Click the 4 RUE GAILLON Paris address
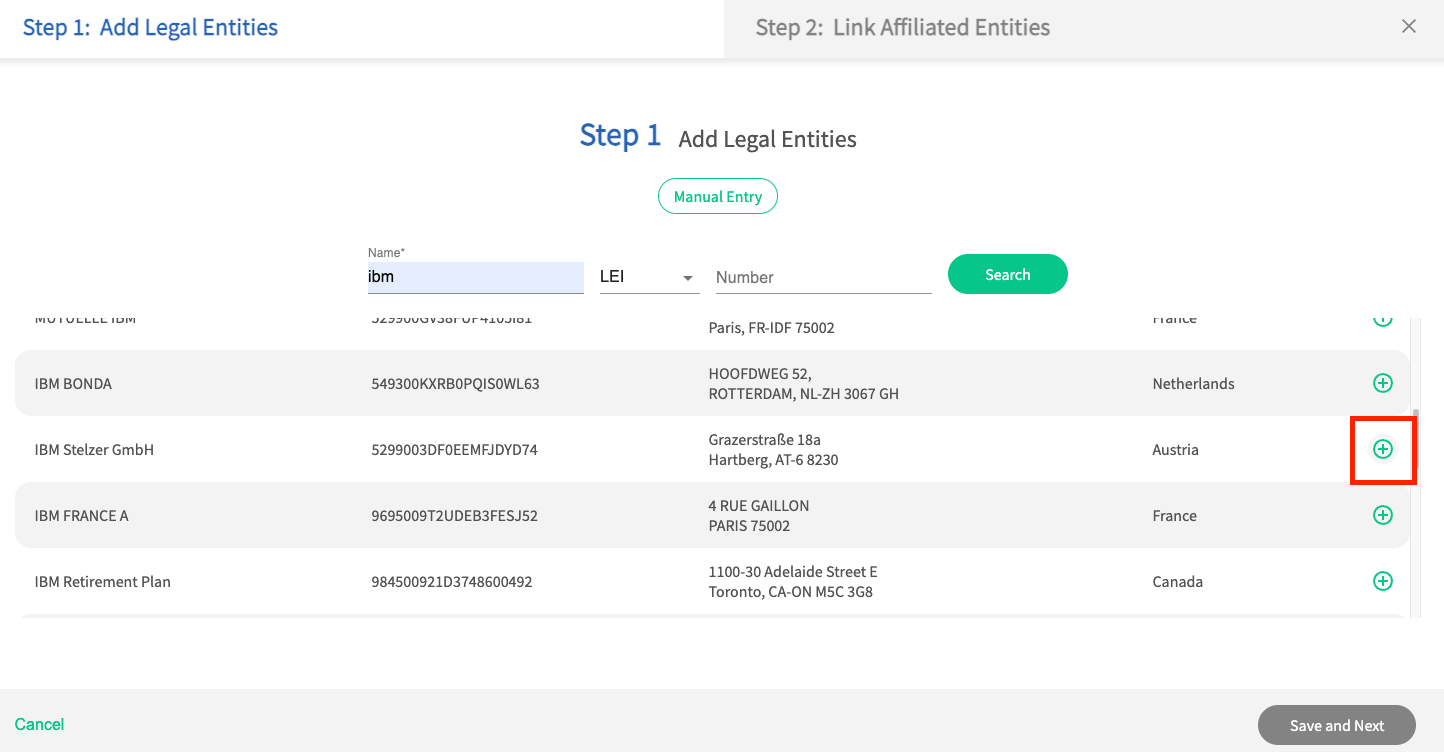The image size is (1444, 752). click(759, 516)
